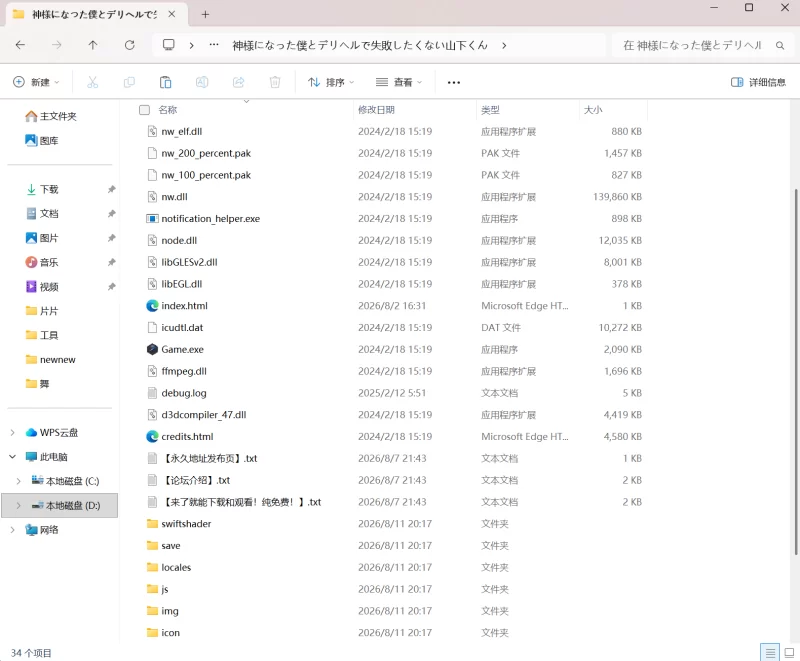Screen dimensions: 800x661
Task: Select the file libGLESv2.dll
Action: pos(189,262)
